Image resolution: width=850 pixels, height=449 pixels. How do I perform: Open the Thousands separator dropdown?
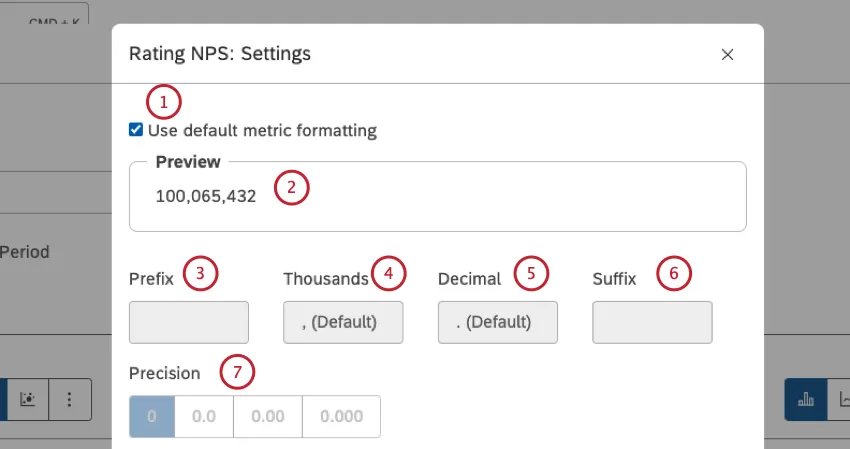click(343, 323)
